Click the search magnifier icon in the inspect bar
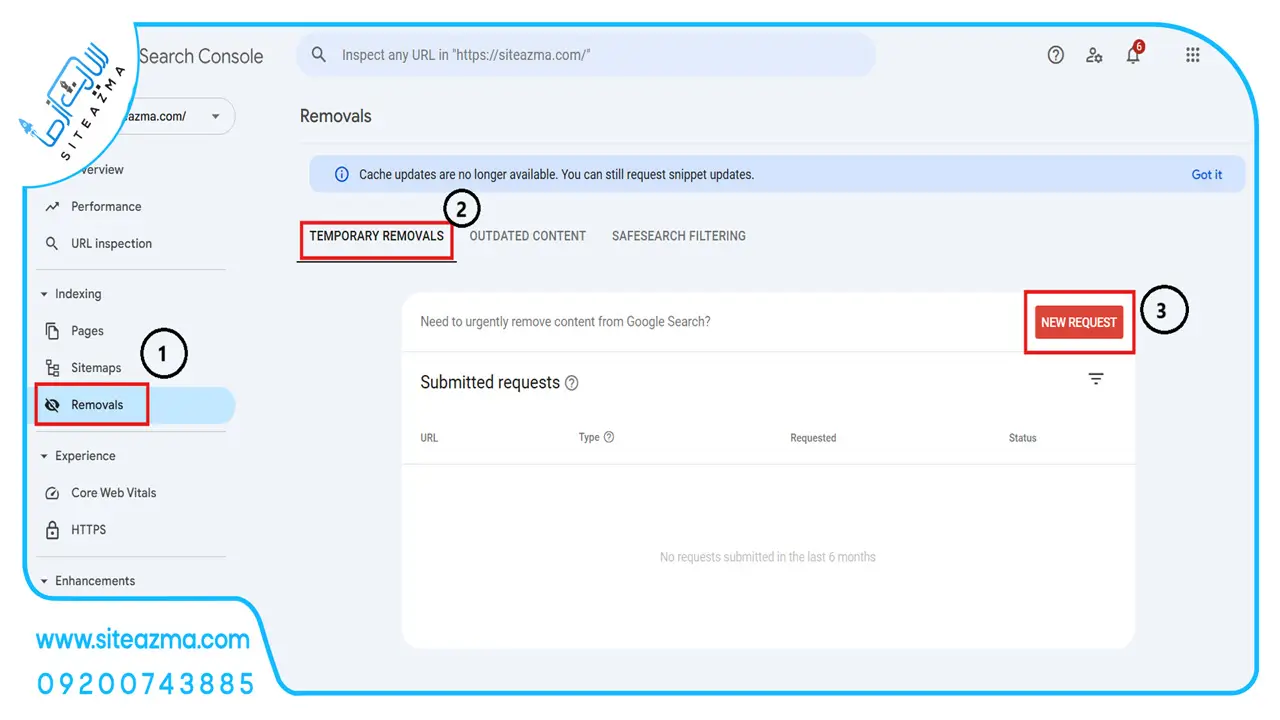 pyautogui.click(x=319, y=55)
